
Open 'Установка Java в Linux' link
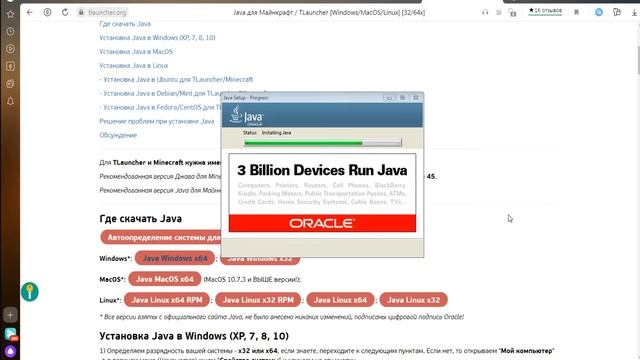coord(133,65)
